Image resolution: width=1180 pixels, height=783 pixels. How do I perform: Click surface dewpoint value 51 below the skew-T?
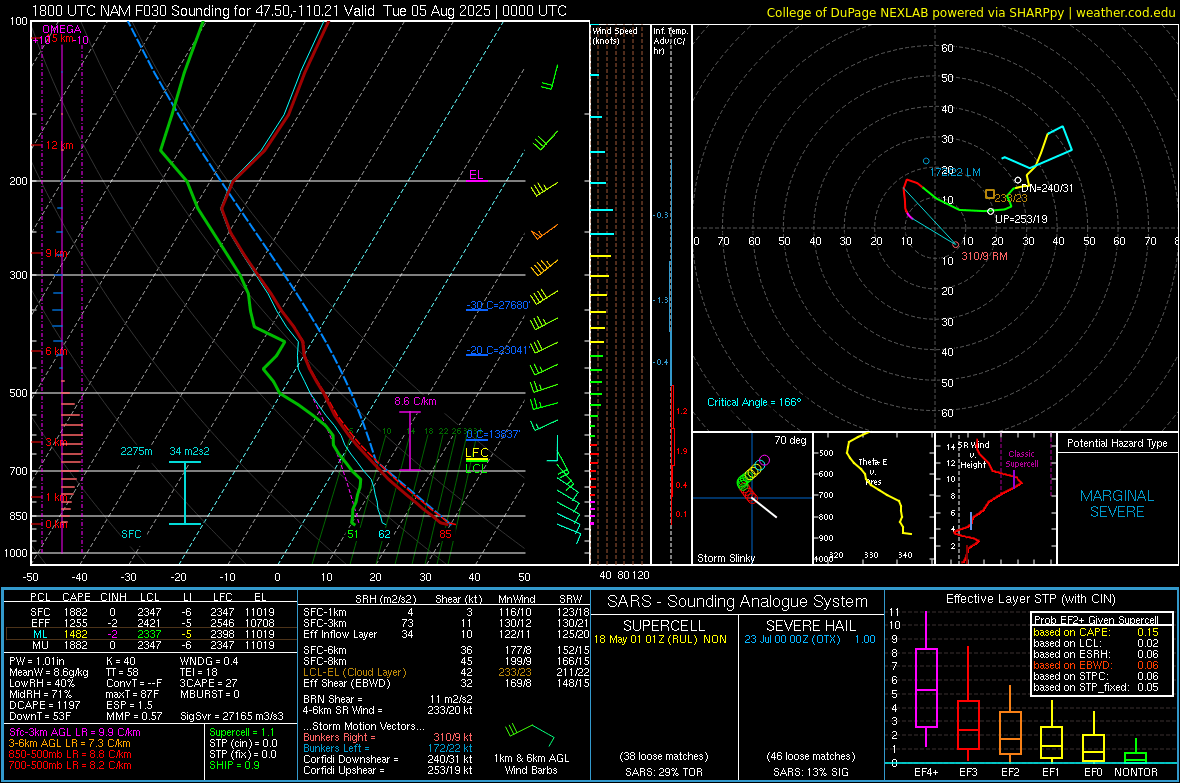(353, 535)
